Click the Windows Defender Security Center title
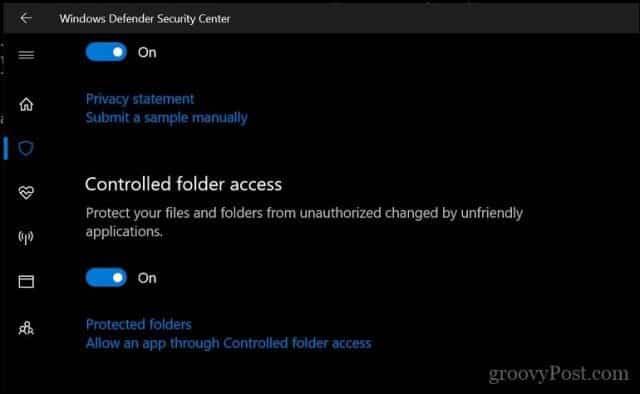640x394 pixels. (145, 19)
